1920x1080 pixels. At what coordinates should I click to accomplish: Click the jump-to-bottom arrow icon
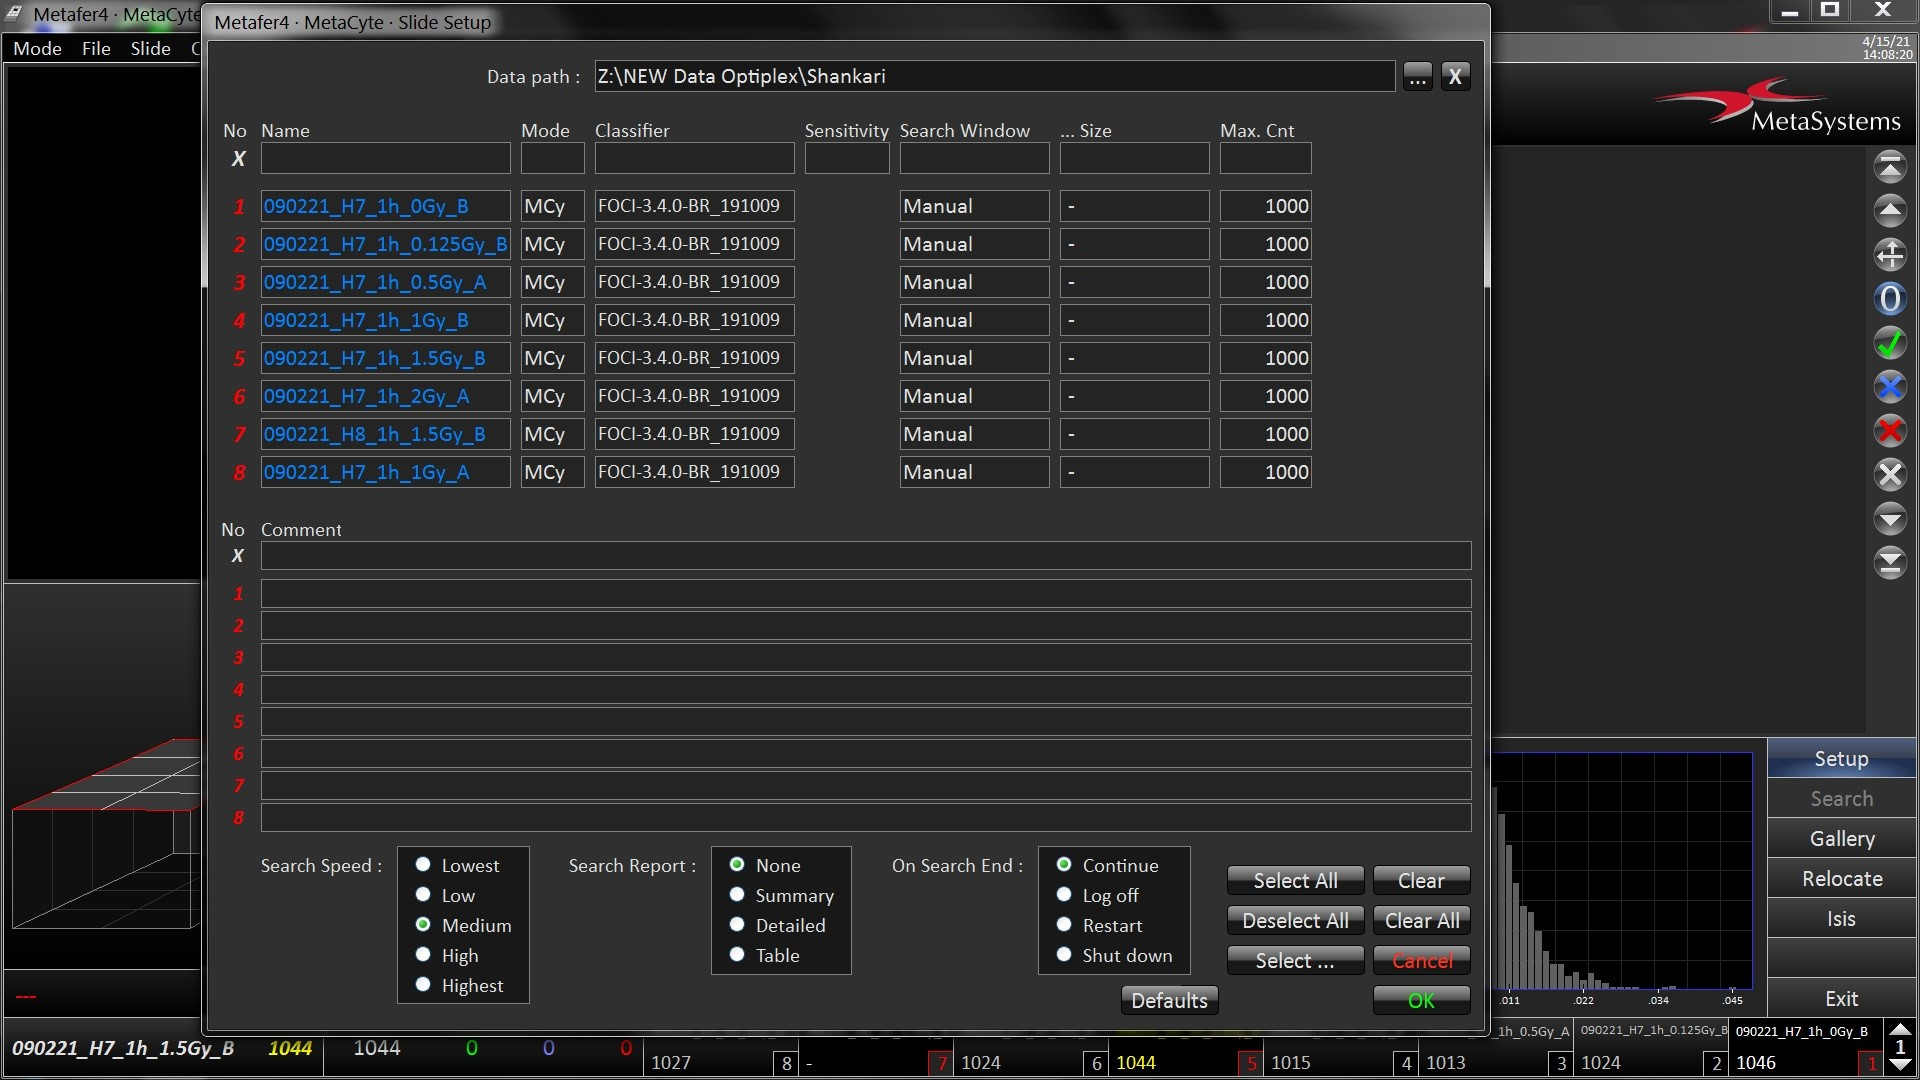coord(1889,563)
